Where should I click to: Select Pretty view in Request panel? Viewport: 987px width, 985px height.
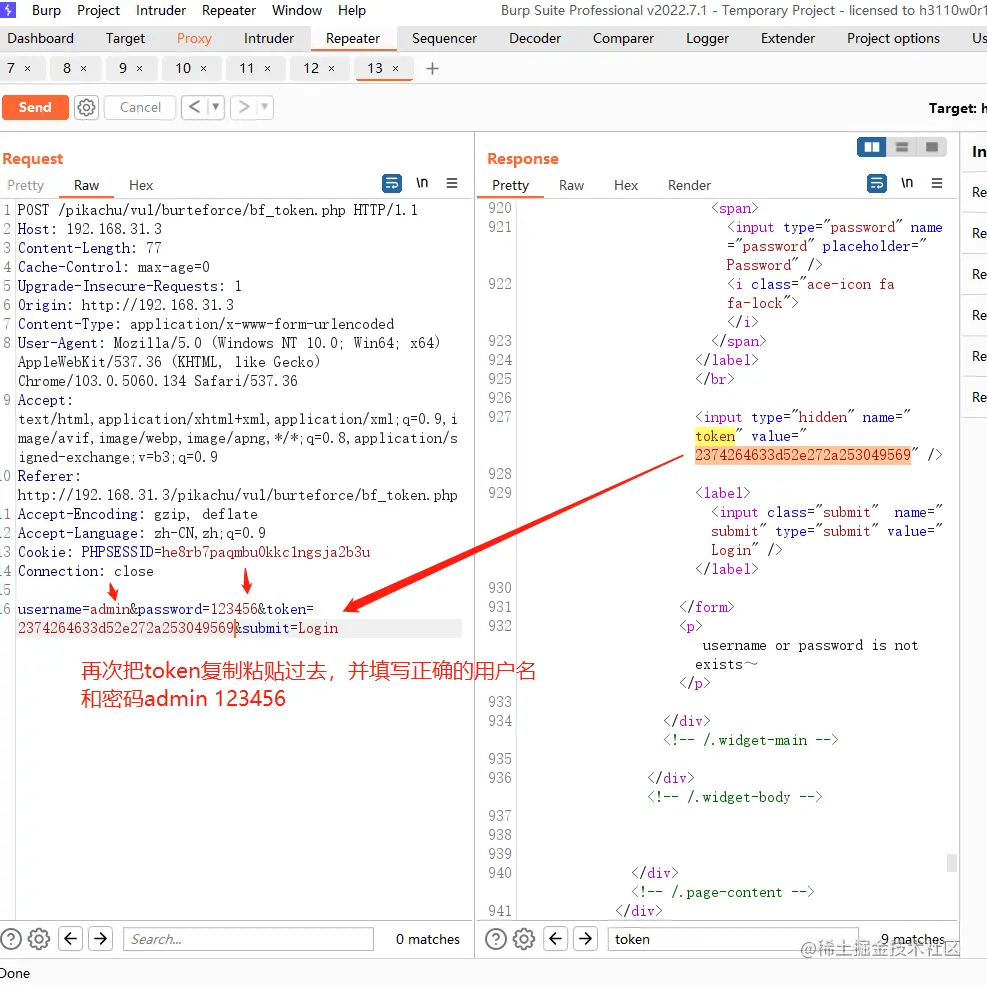click(25, 186)
